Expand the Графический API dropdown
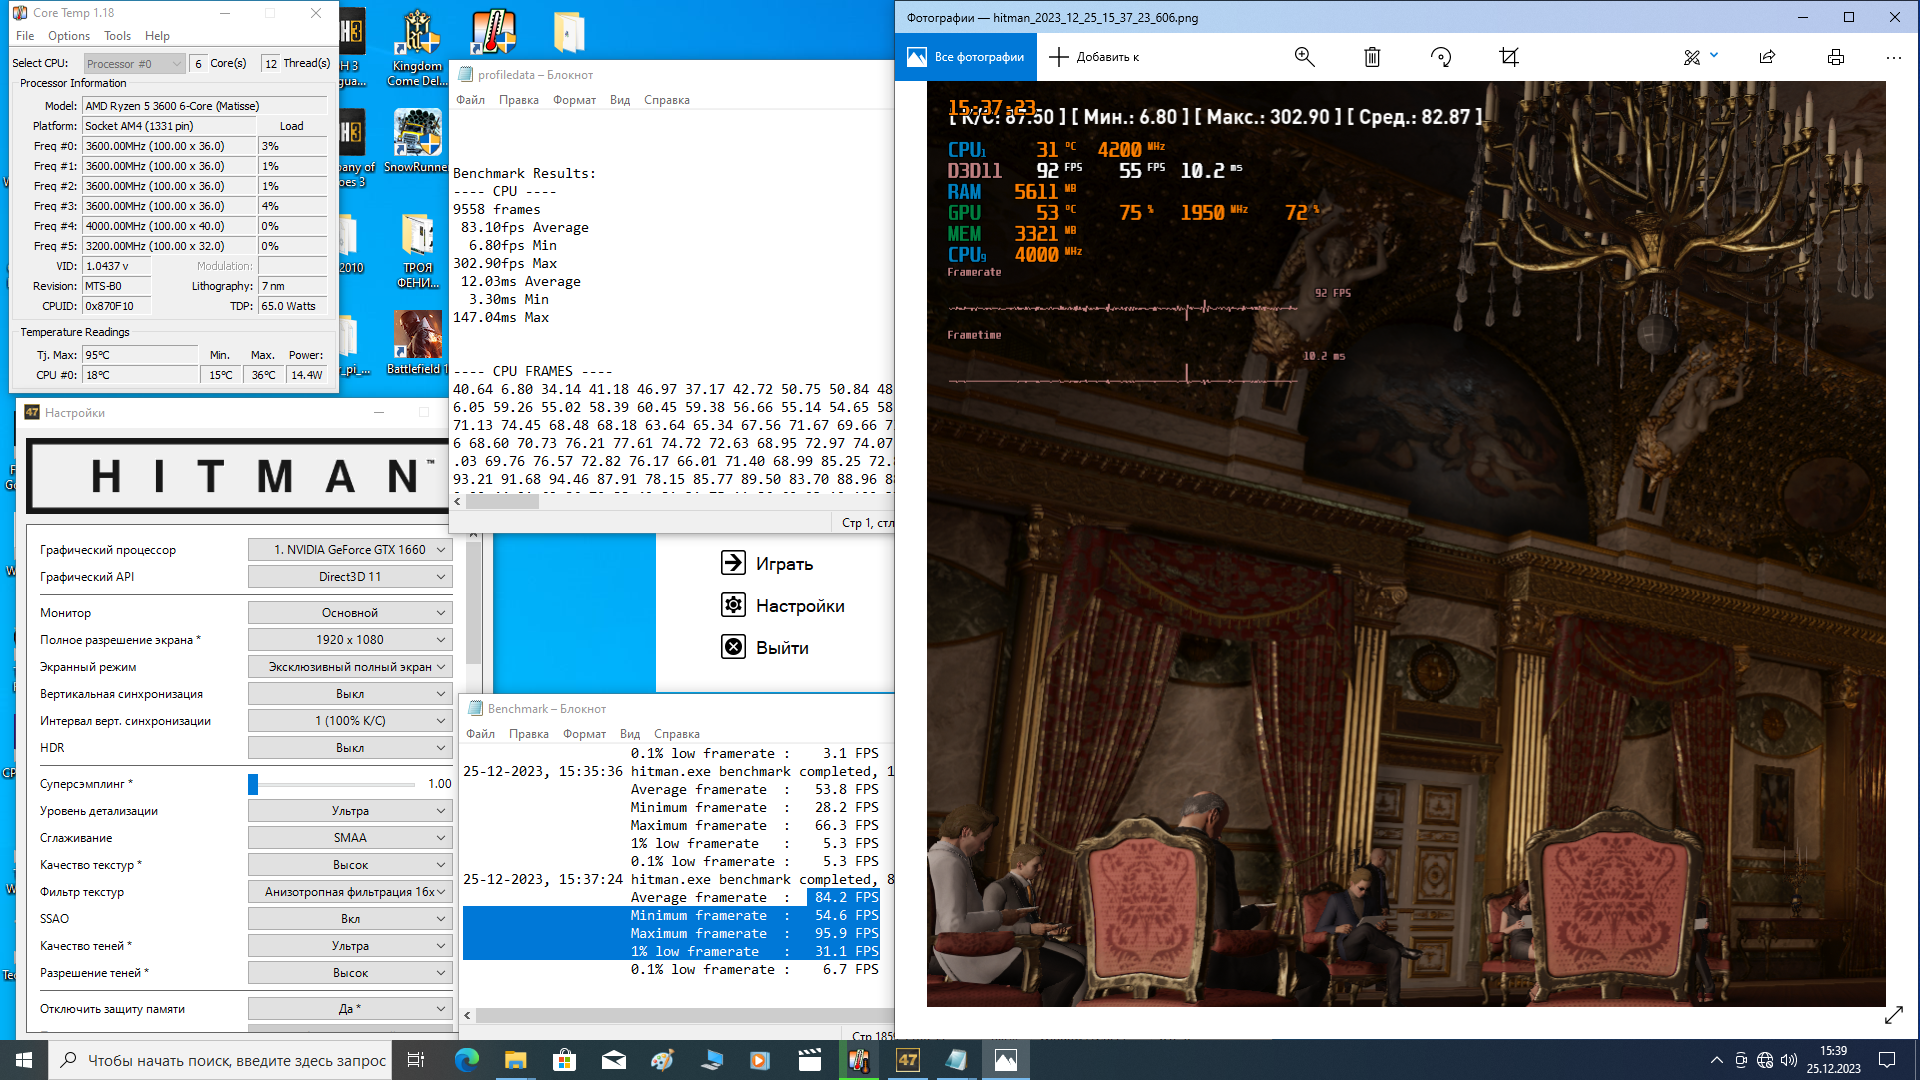The image size is (1920, 1080). [350, 577]
